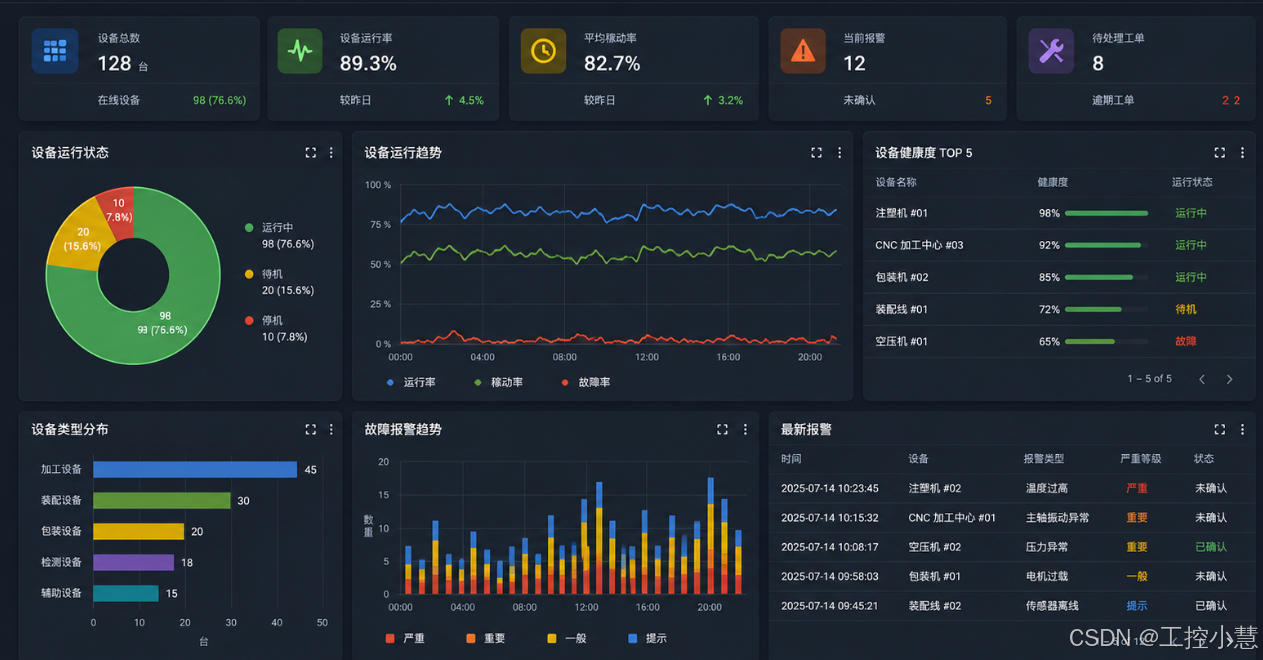Sort alarm table by 严重等级 header
The height and width of the screenshot is (660, 1263).
coord(1140,458)
